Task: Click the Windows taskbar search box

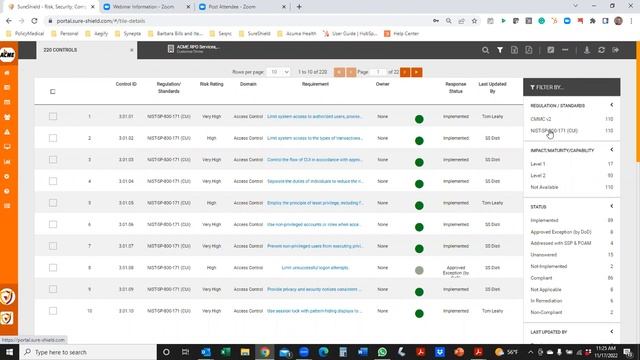Action: point(87,352)
